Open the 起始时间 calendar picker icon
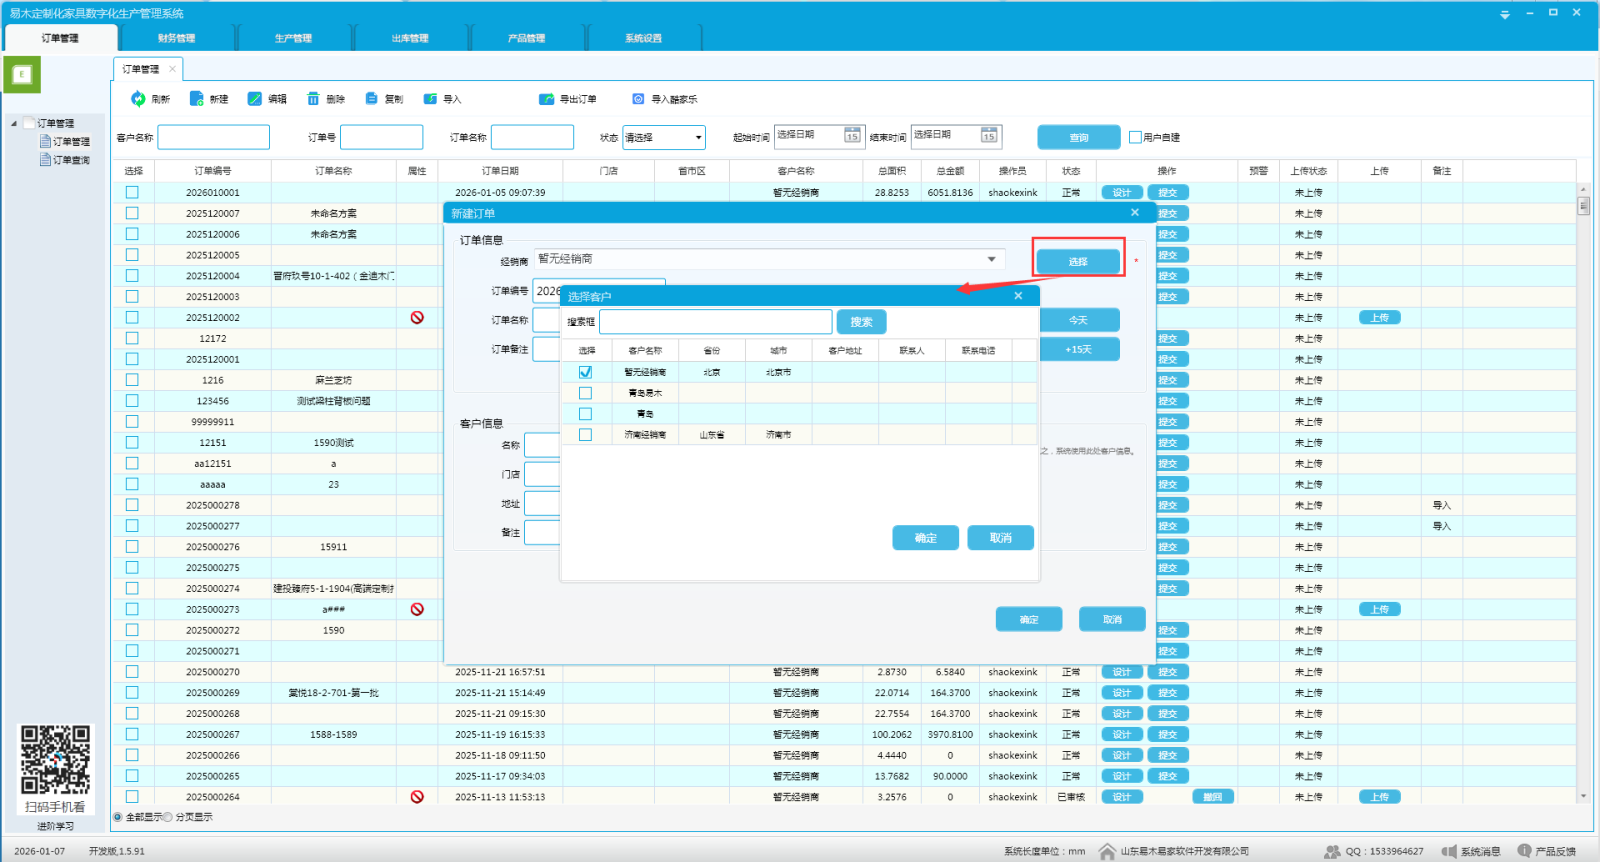The image size is (1600, 862). click(852, 136)
